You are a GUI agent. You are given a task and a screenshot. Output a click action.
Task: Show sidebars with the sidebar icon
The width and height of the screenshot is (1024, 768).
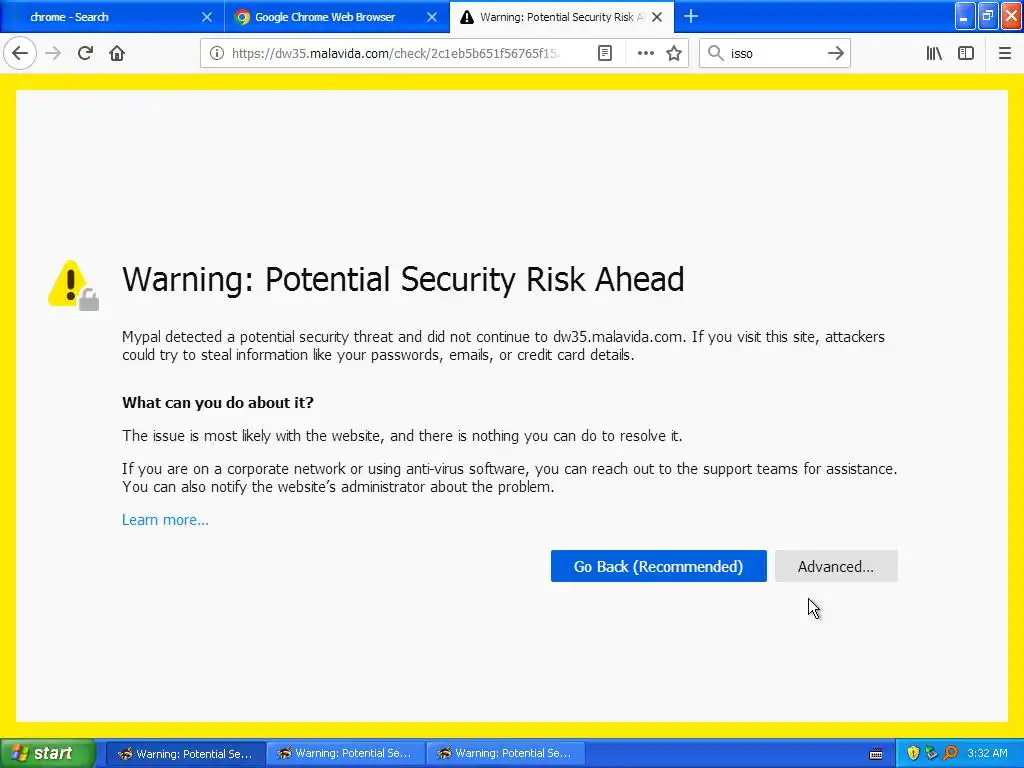coord(966,54)
